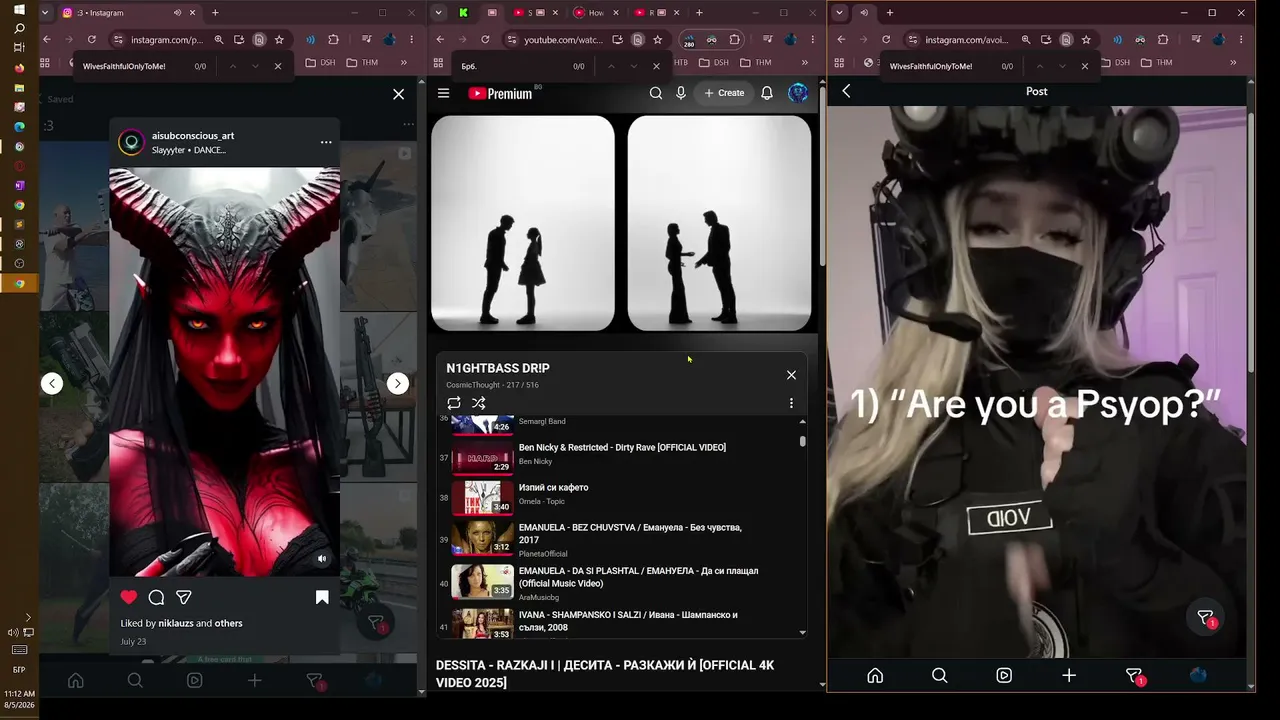
Task: Close the Instagram post overlay in left window
Action: pos(398,94)
